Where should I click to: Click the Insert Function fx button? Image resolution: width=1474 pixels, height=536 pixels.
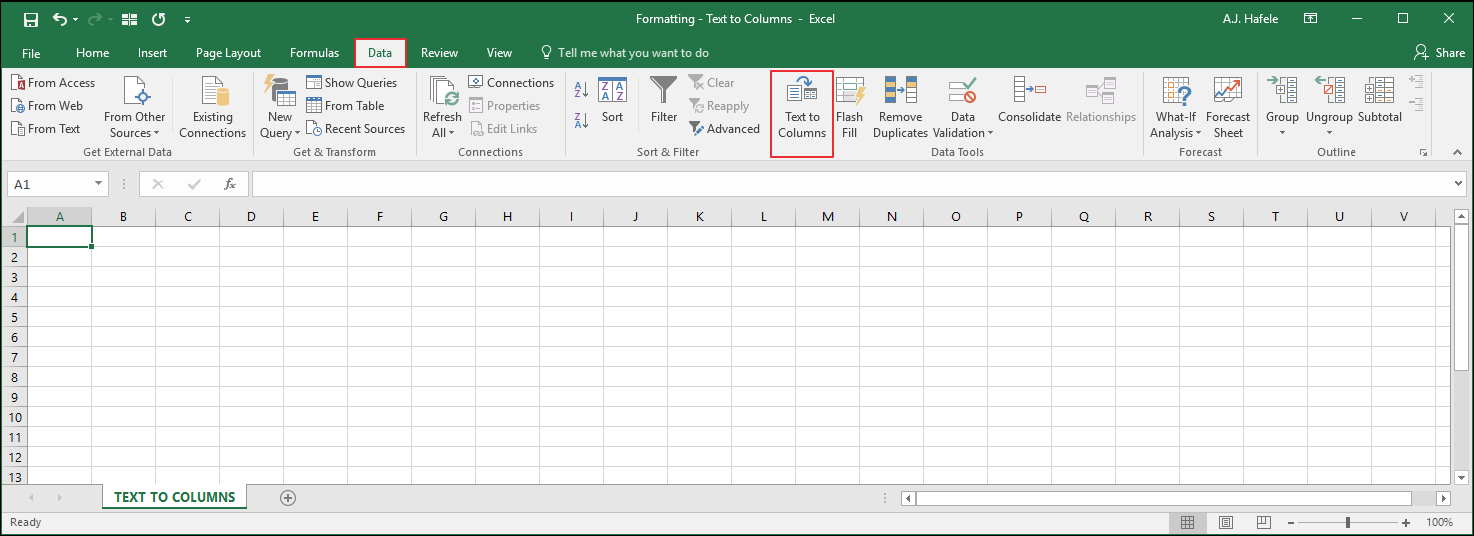coord(229,184)
